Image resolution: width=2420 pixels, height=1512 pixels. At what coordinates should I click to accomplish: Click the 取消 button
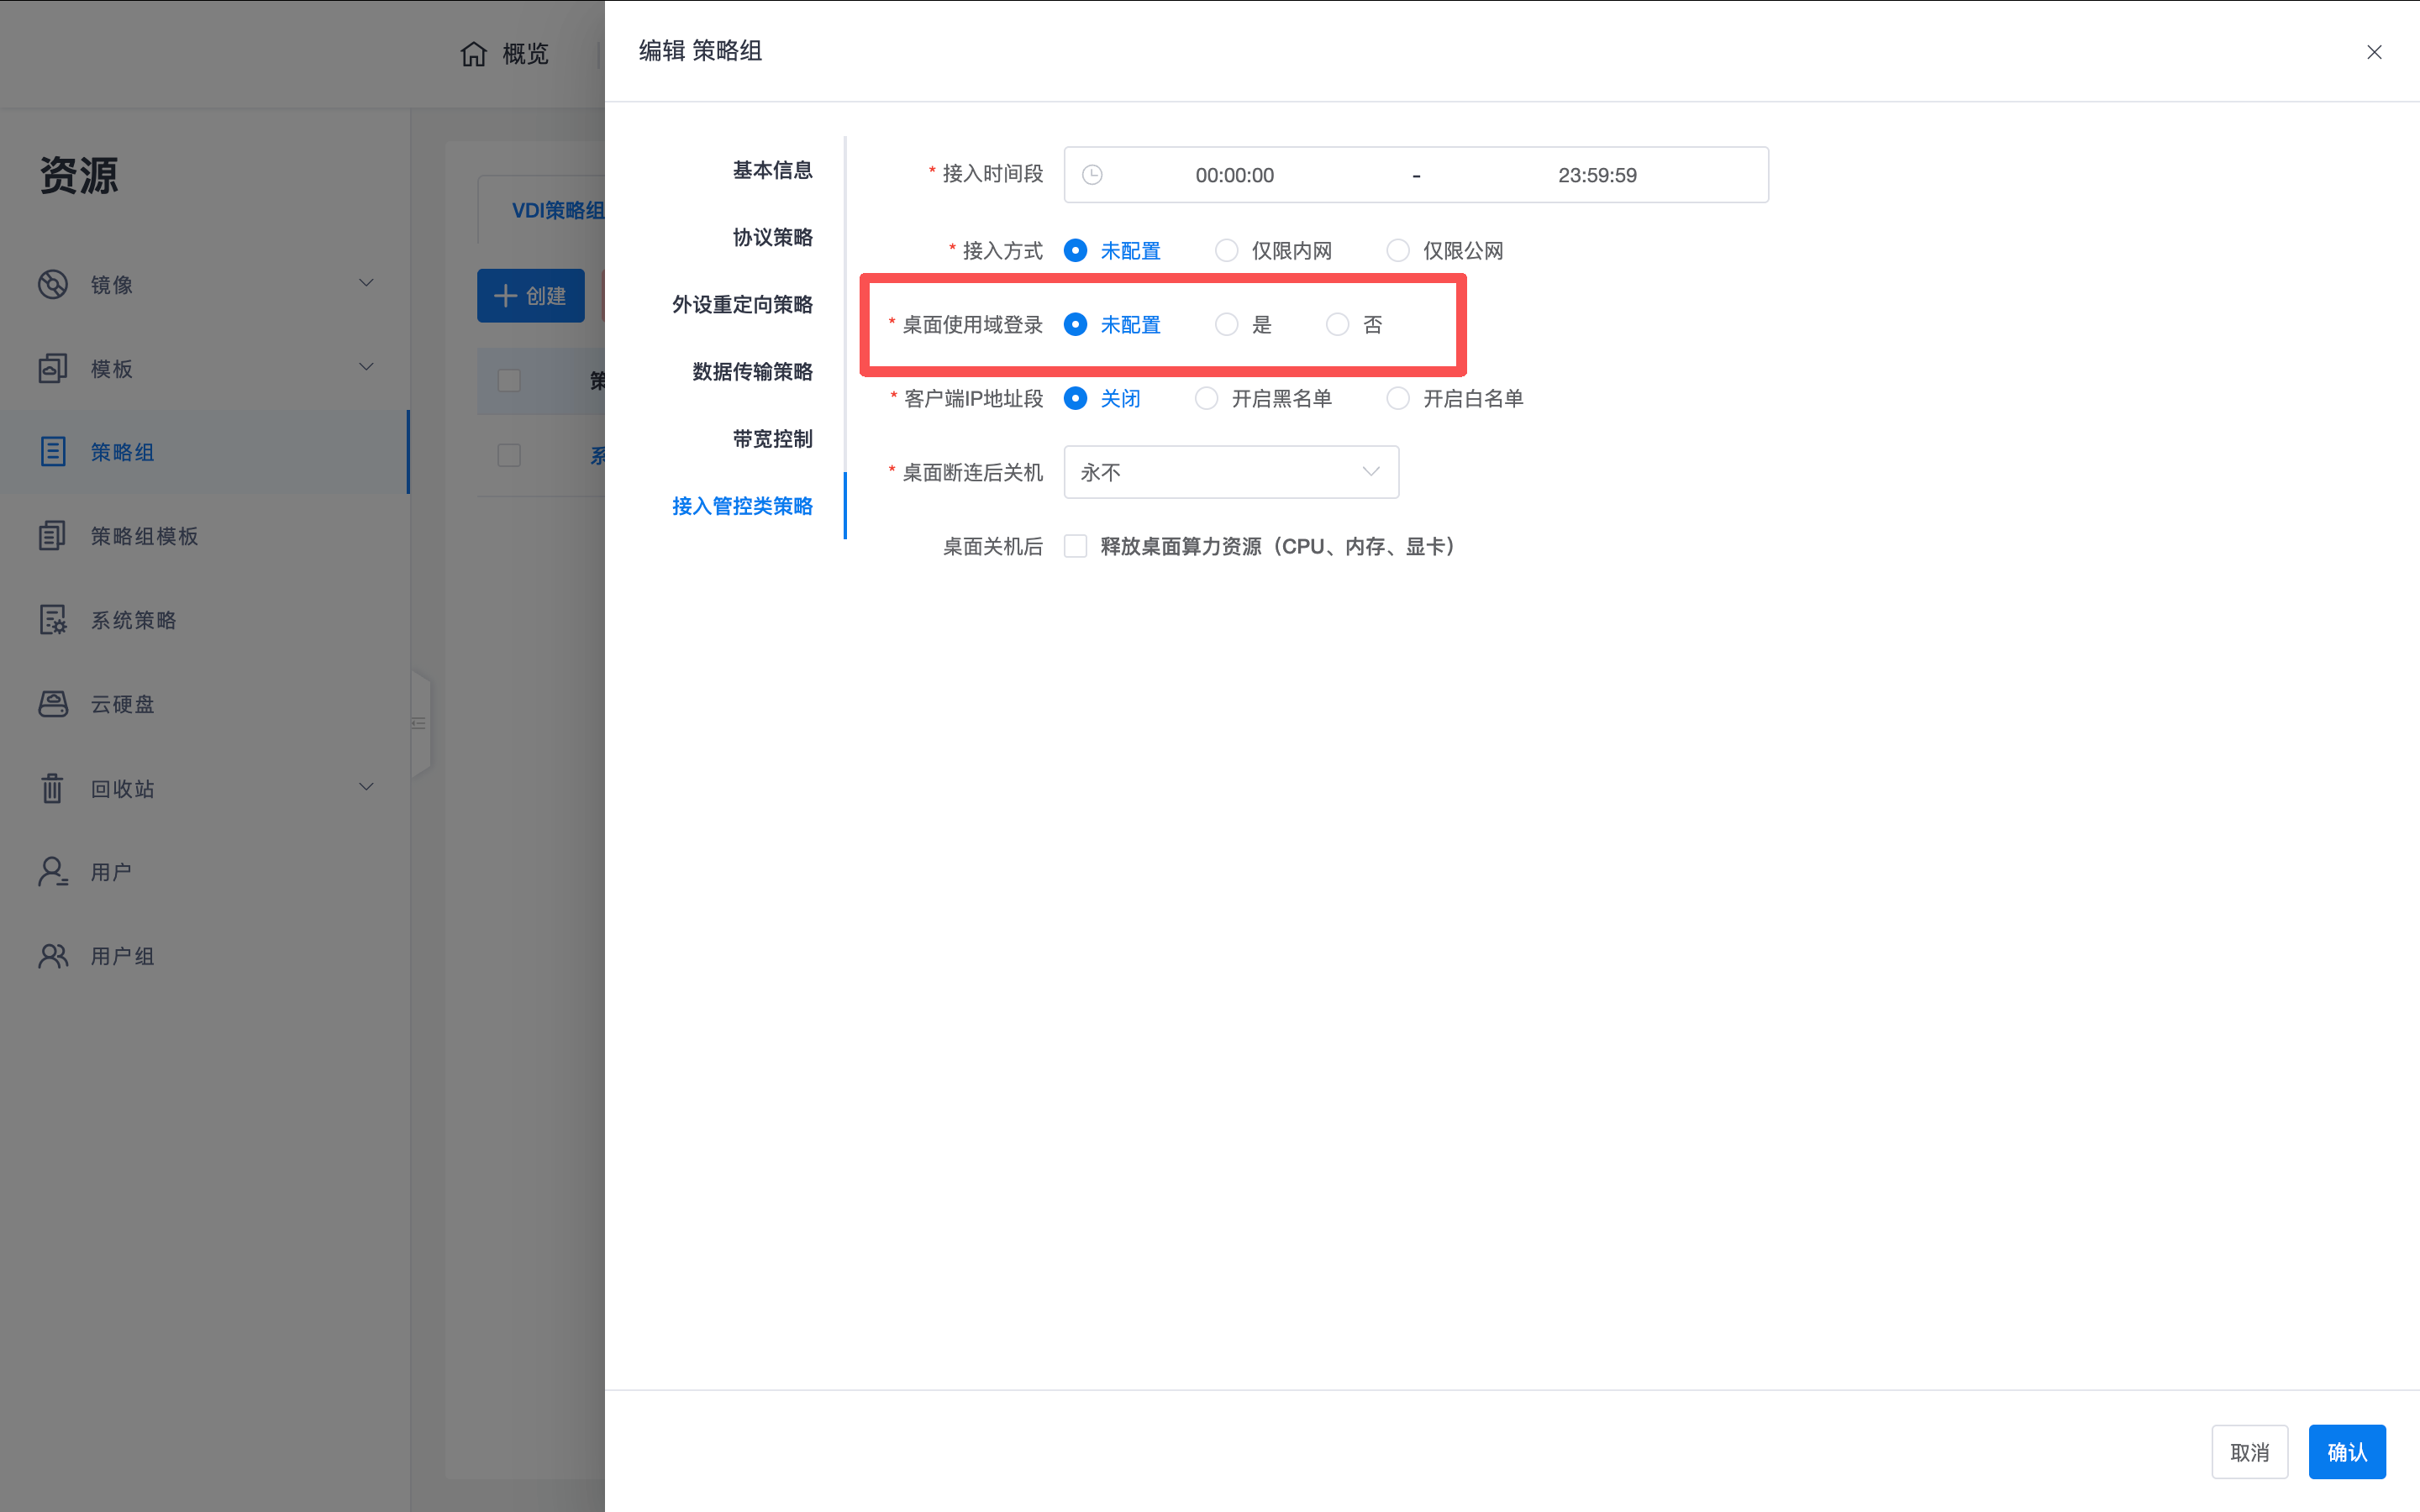tap(2250, 1451)
